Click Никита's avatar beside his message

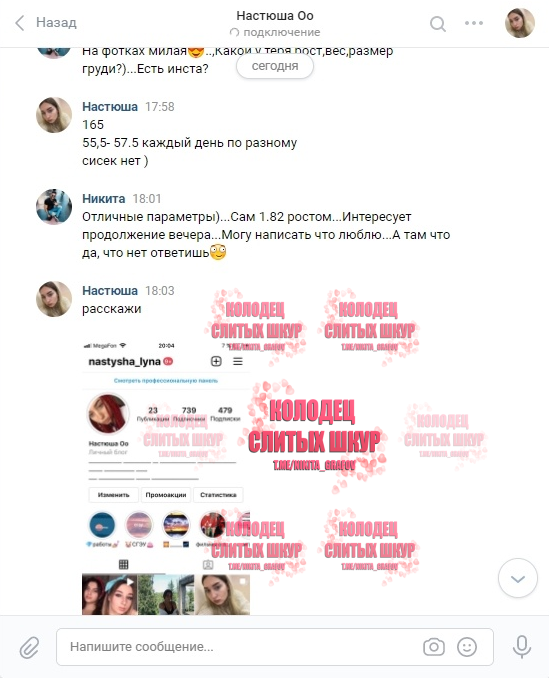[x=54, y=207]
